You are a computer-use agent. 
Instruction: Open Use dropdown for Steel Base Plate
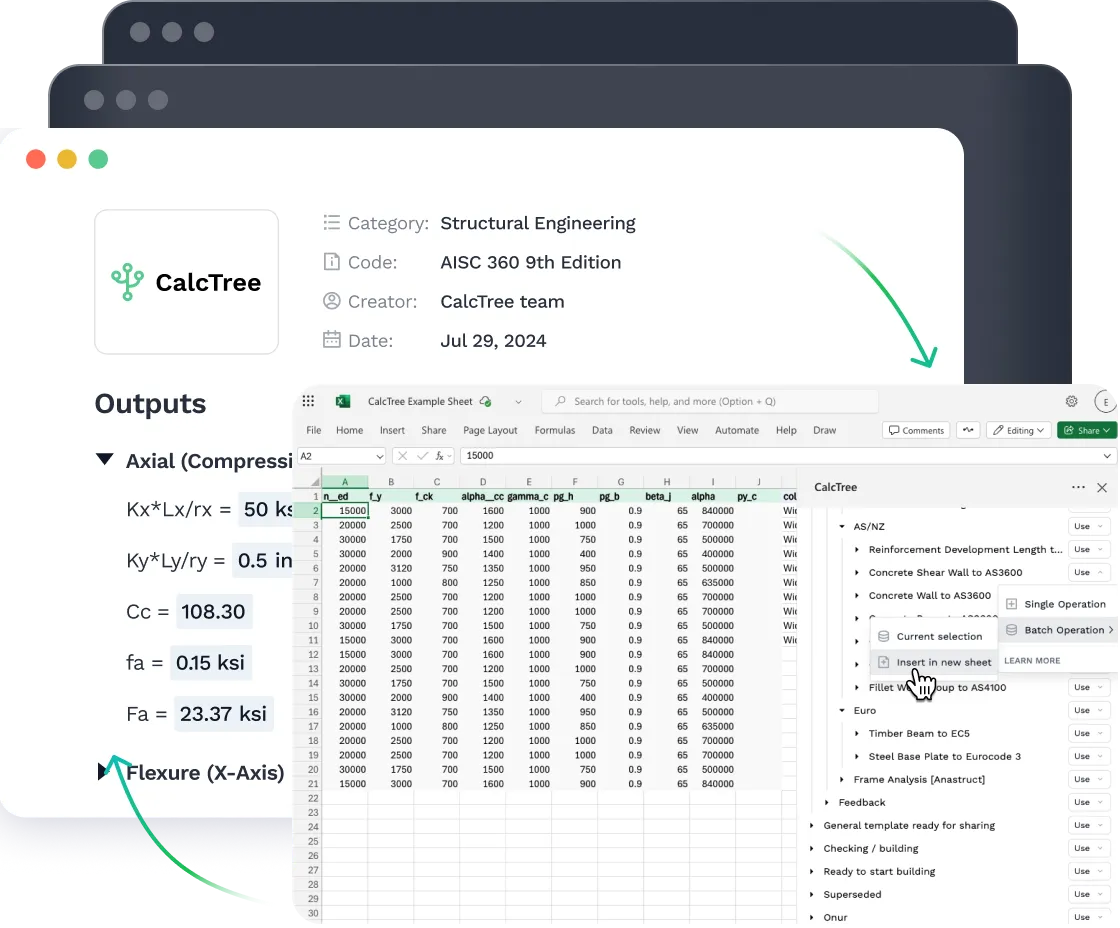pyautogui.click(x=1089, y=757)
